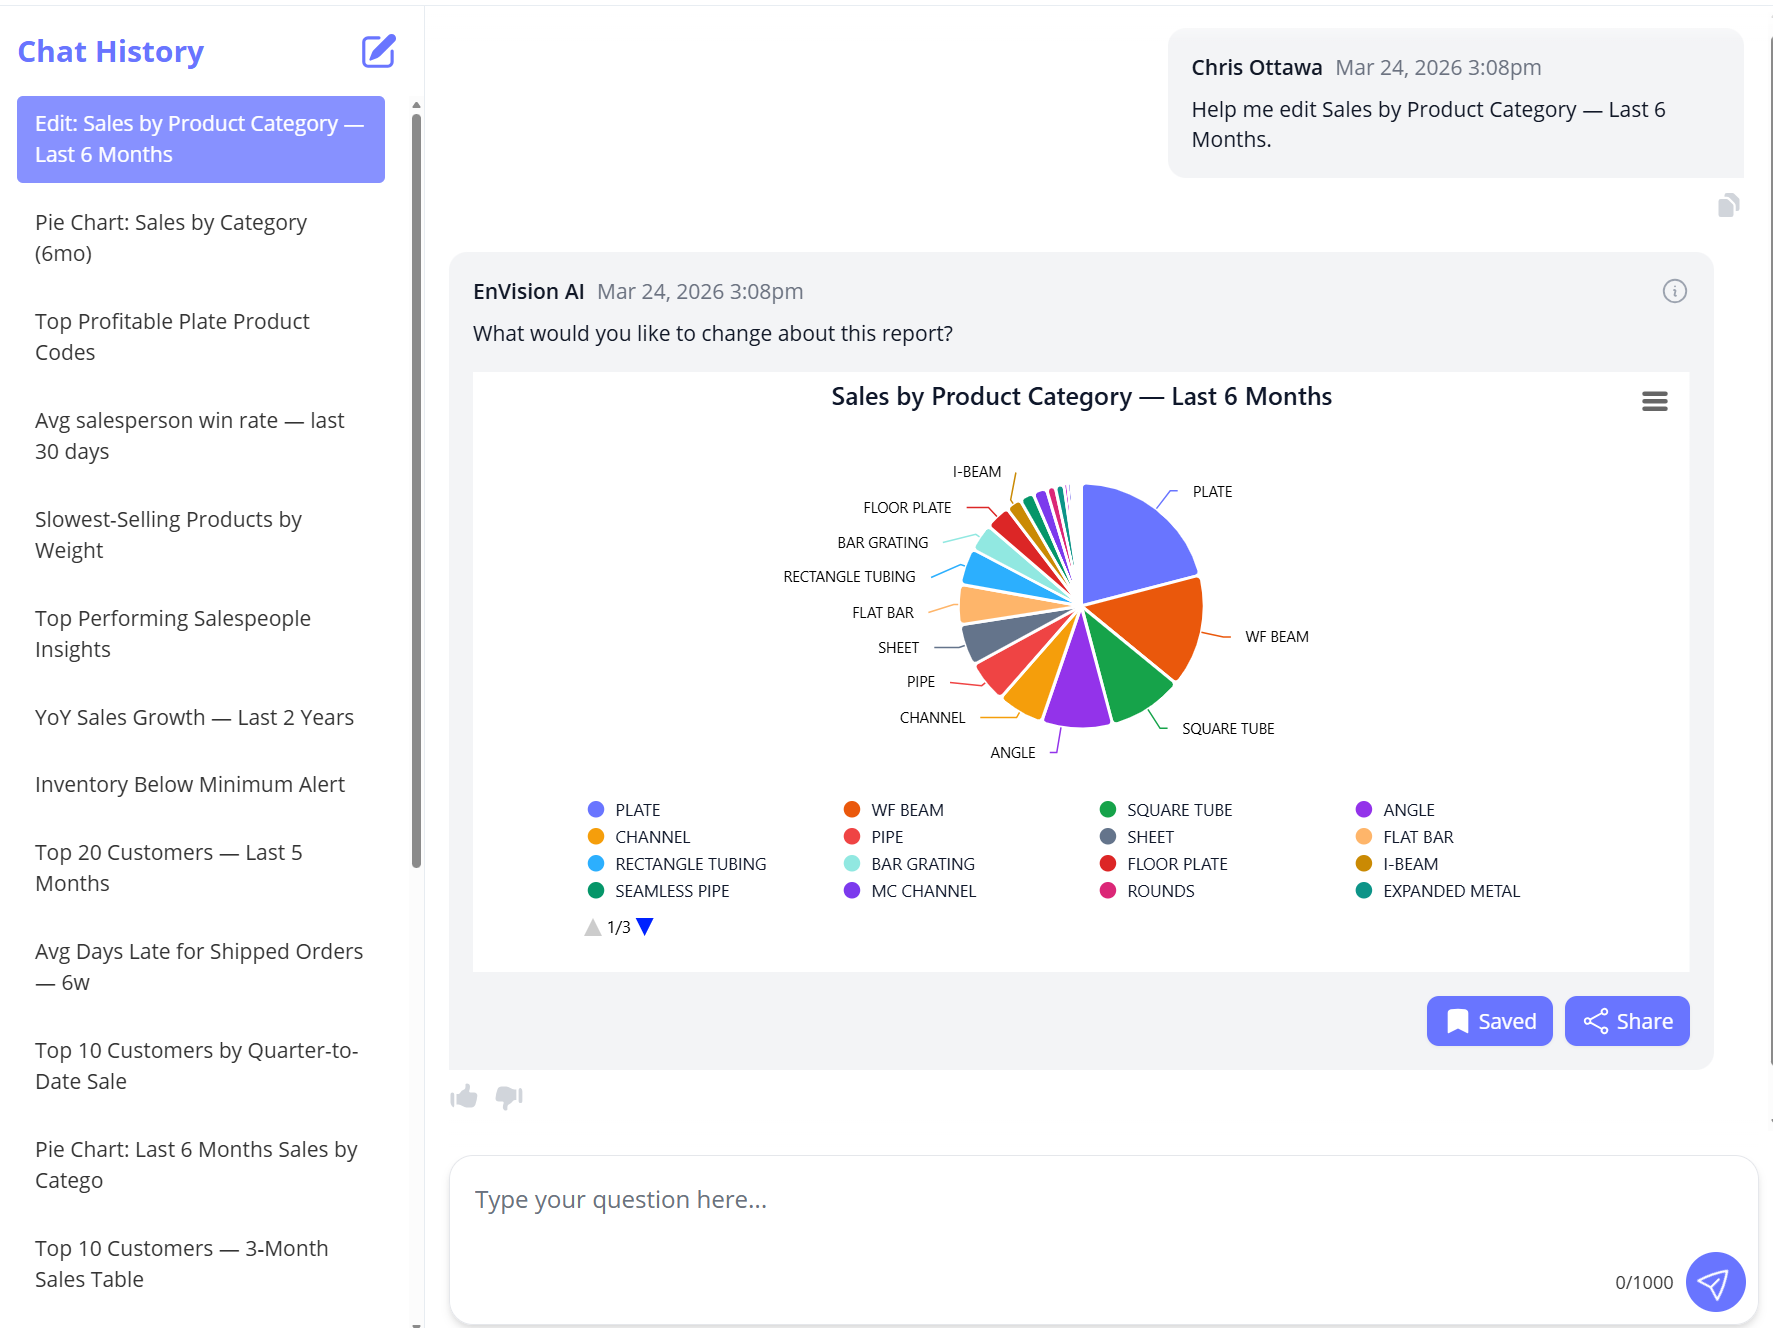Click the '0/1000' character counter

(x=1644, y=1283)
